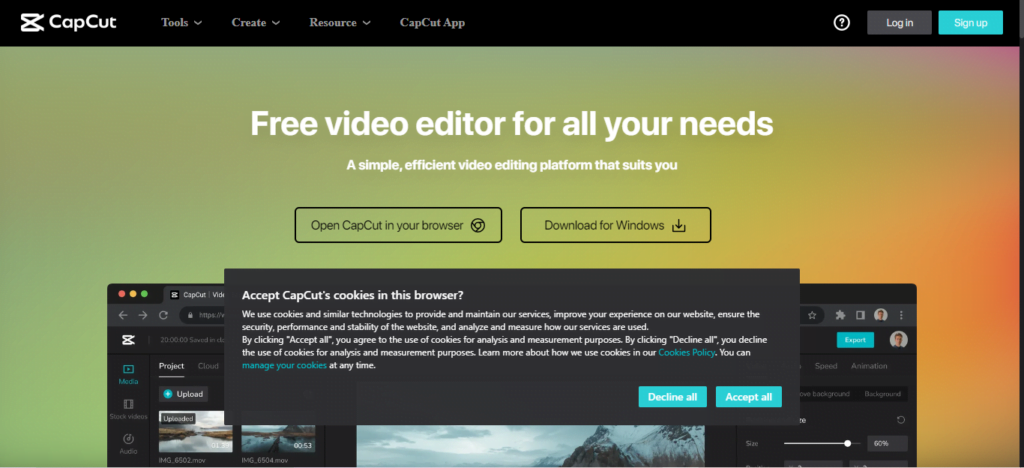This screenshot has height=468, width=1024.
Task: Switch to Project tab in preview
Action: 172,366
